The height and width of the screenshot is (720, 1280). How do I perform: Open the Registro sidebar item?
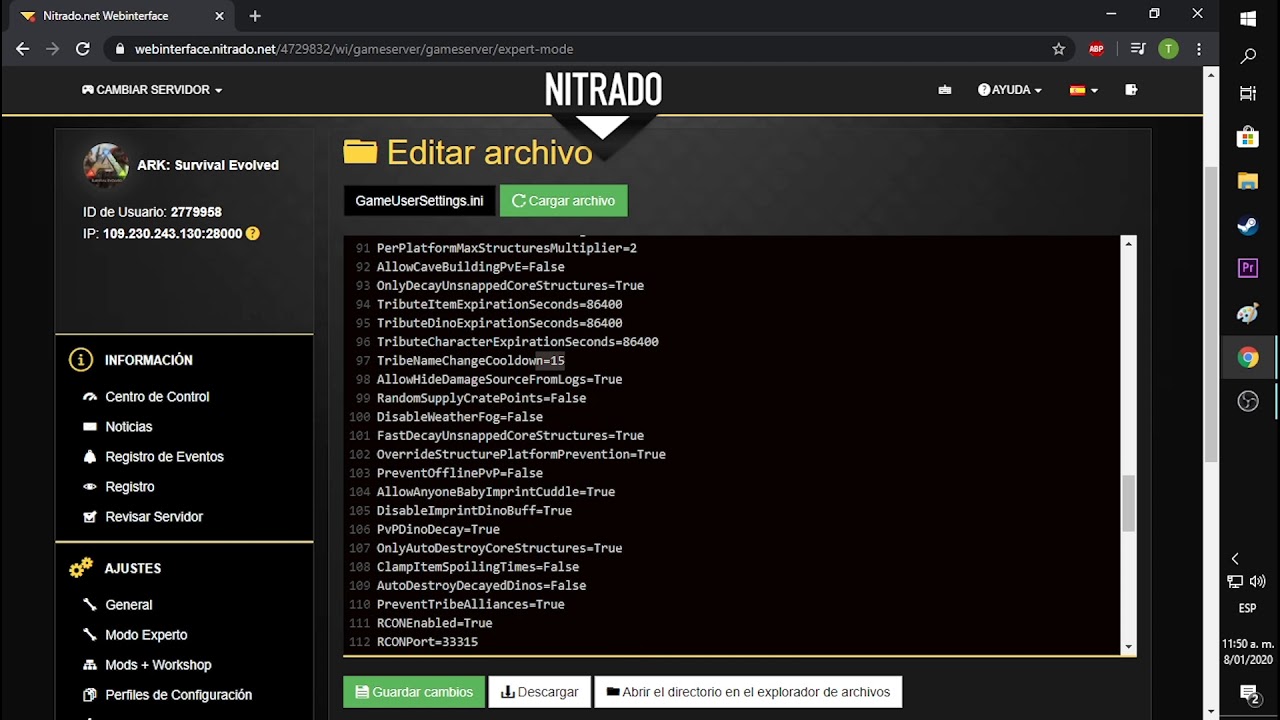point(130,487)
